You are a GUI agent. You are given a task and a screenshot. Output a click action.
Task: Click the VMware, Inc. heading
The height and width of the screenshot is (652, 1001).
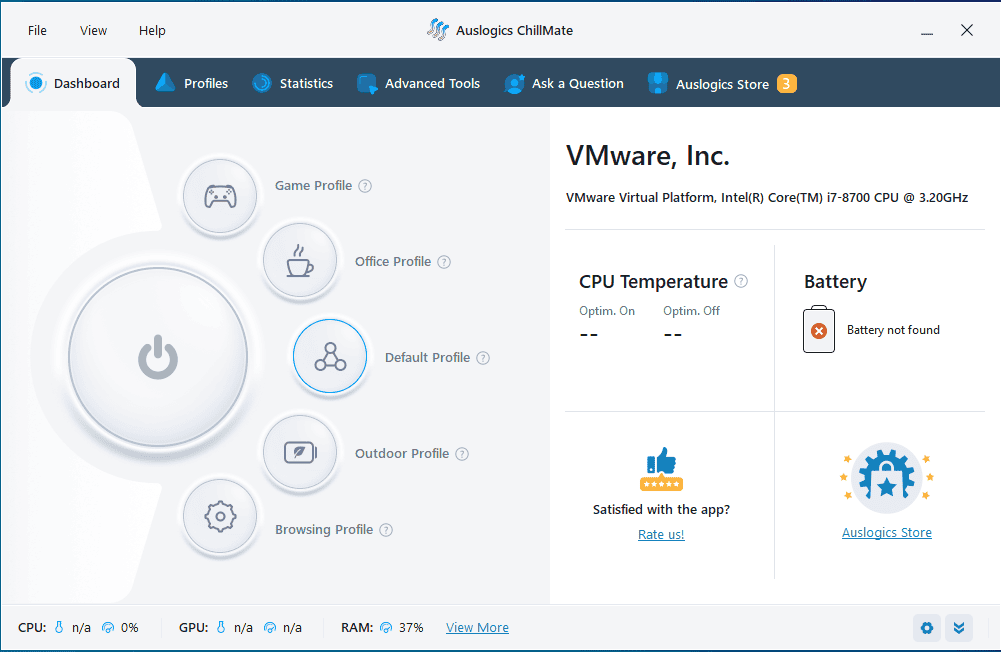pos(647,156)
